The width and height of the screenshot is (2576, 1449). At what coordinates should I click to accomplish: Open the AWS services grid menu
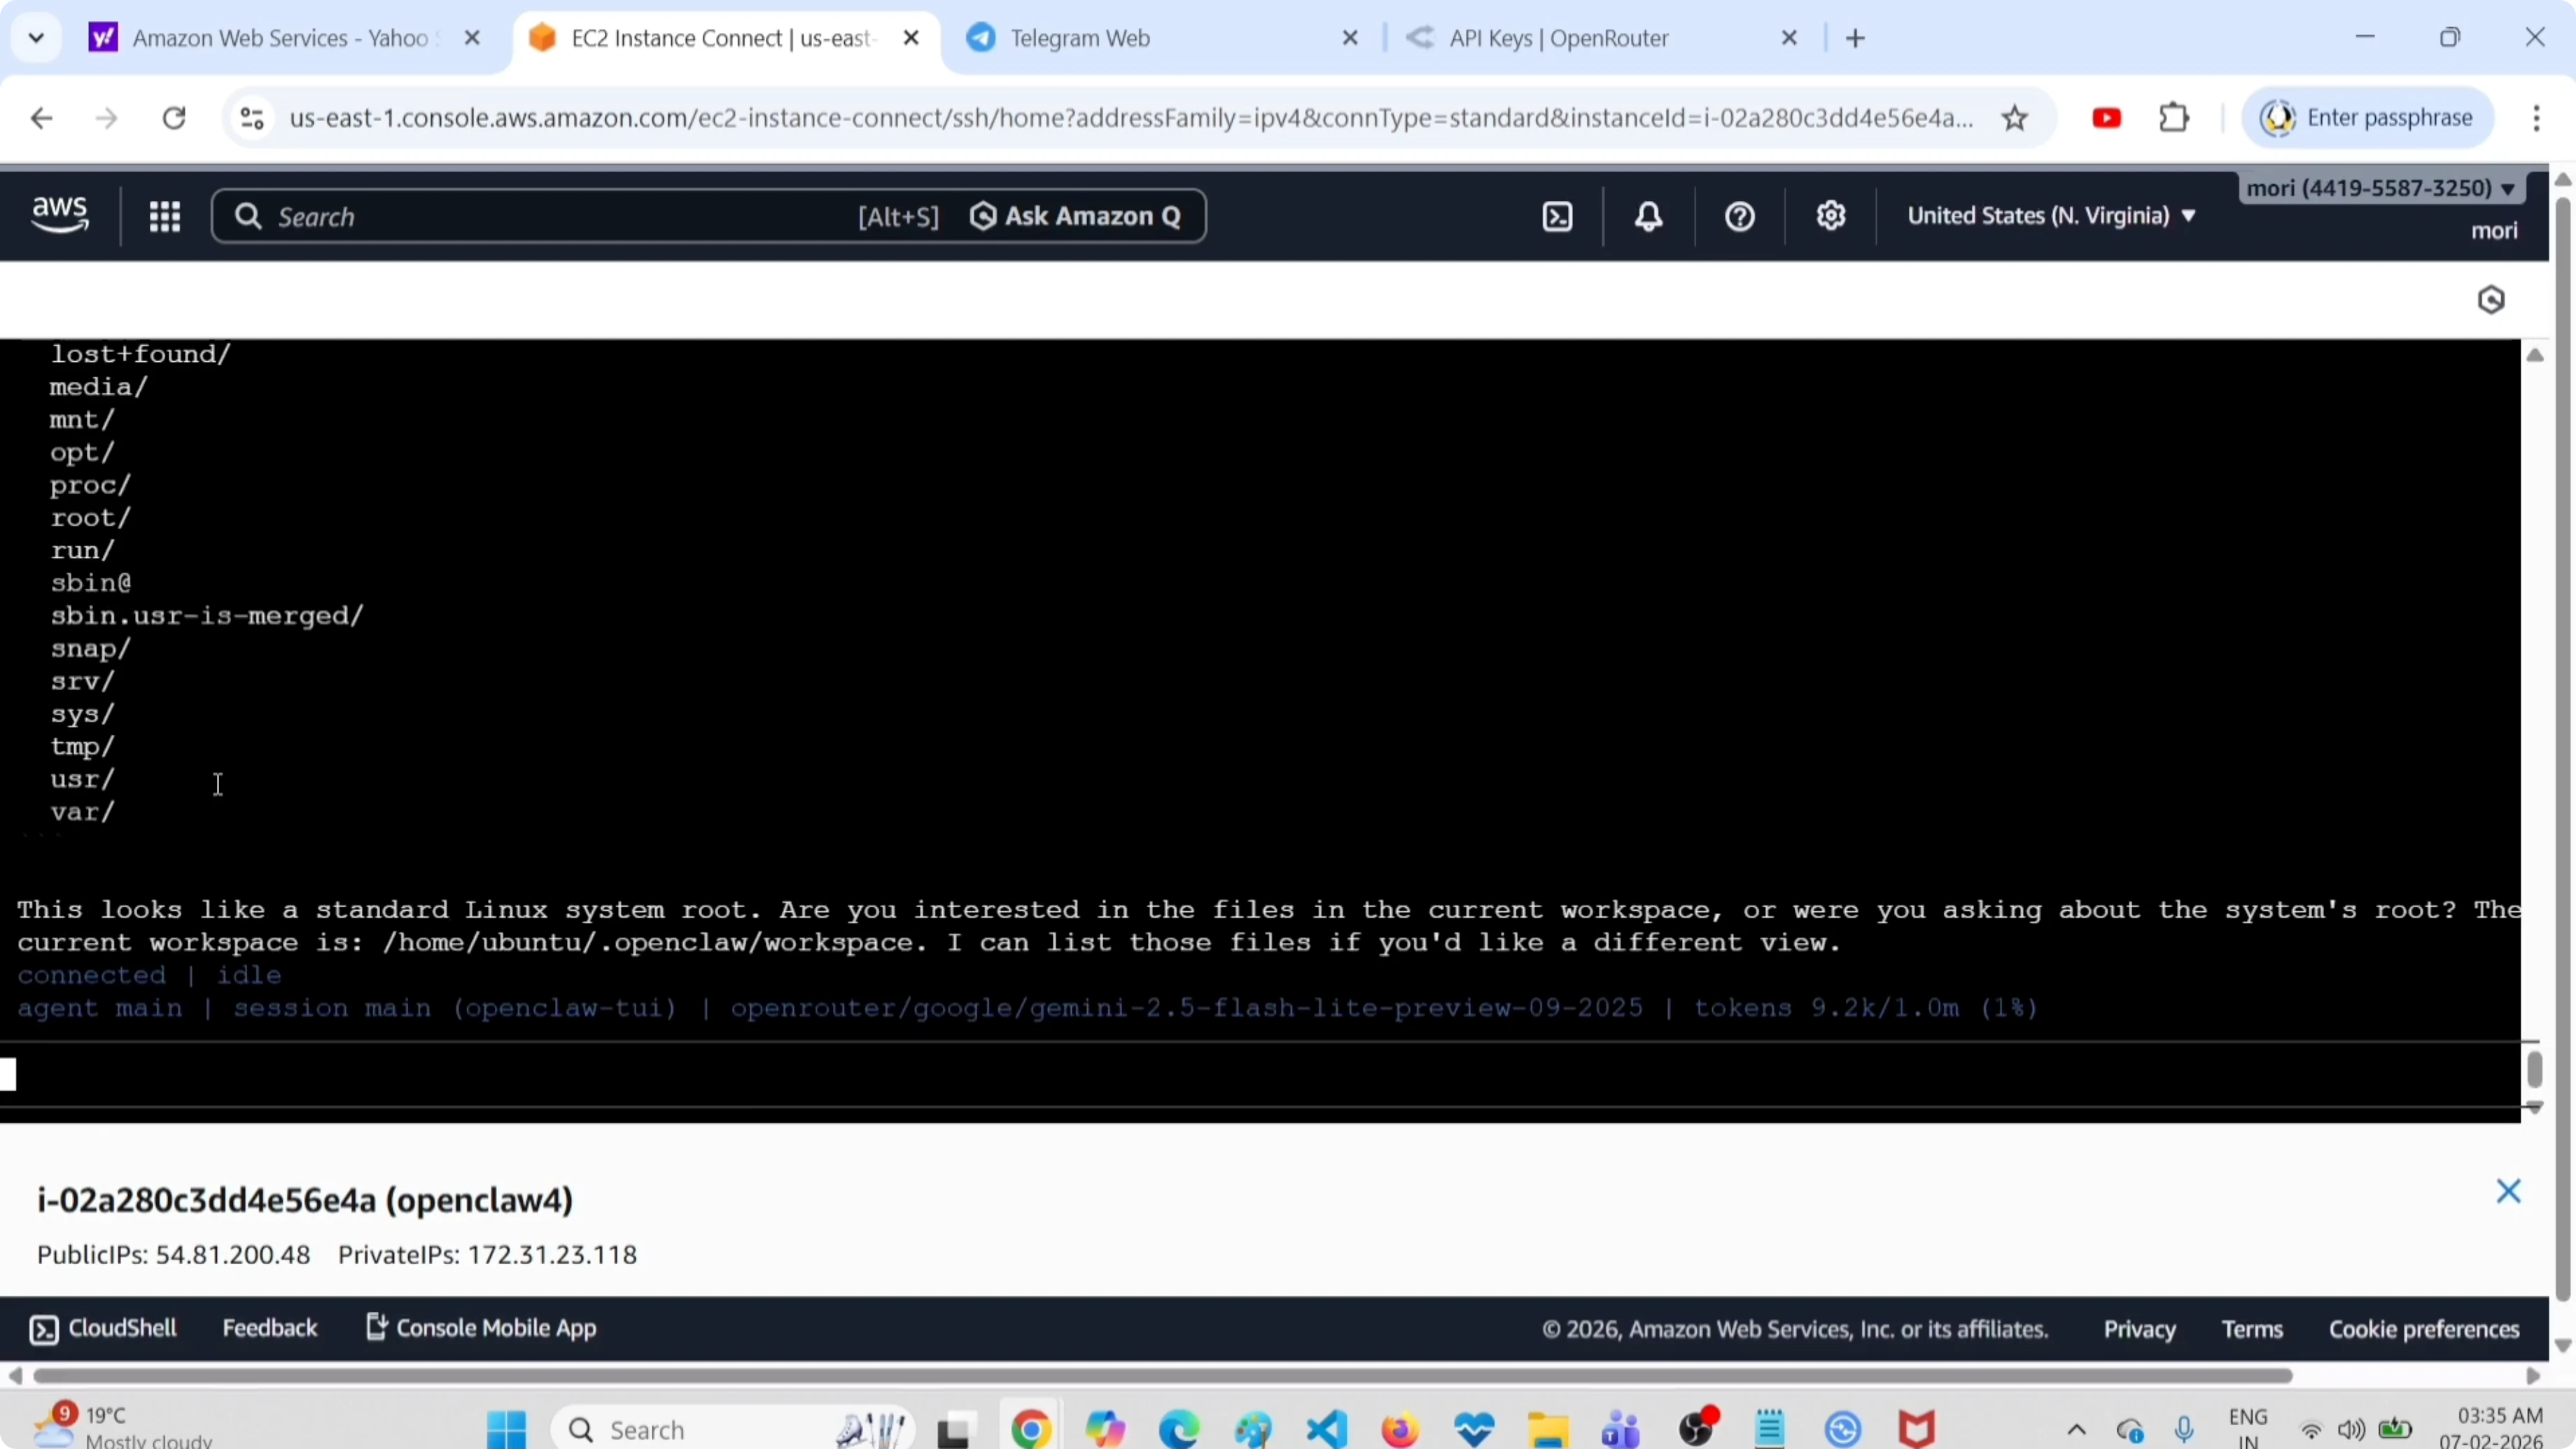(164, 216)
